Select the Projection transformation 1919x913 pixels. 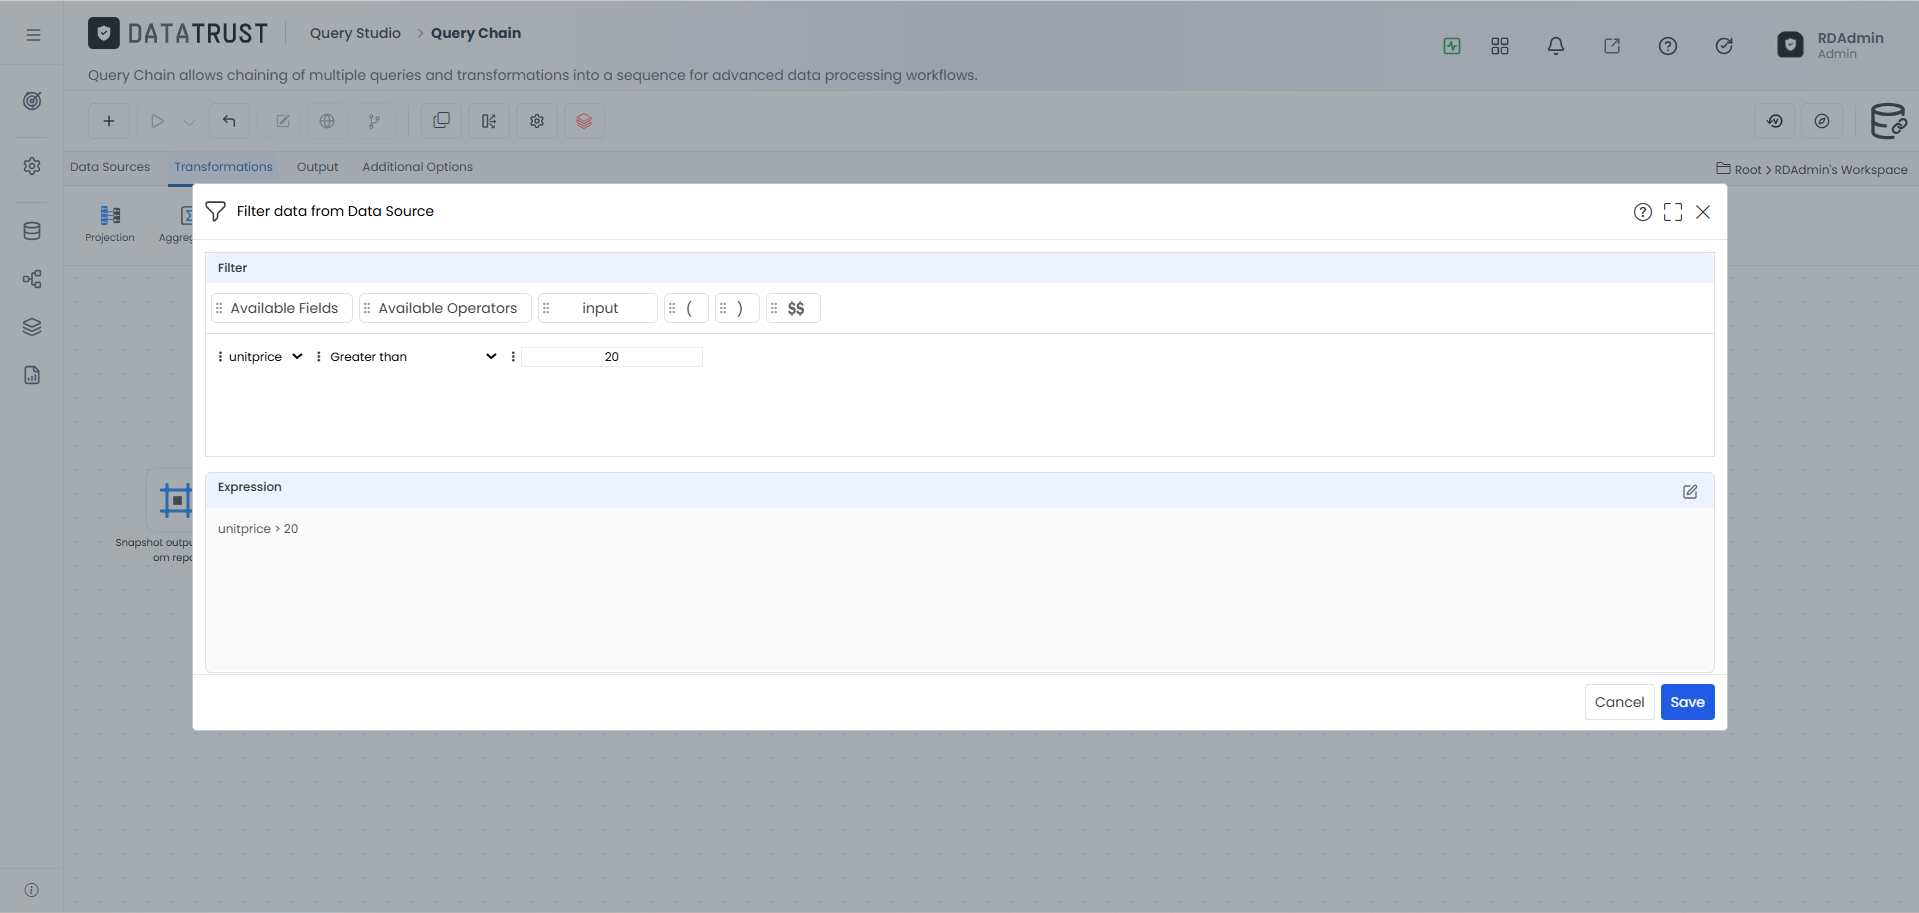point(110,223)
